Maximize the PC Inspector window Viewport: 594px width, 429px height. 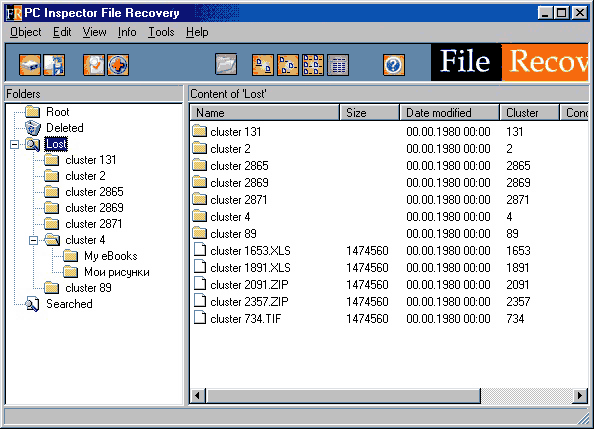pyautogui.click(x=561, y=13)
